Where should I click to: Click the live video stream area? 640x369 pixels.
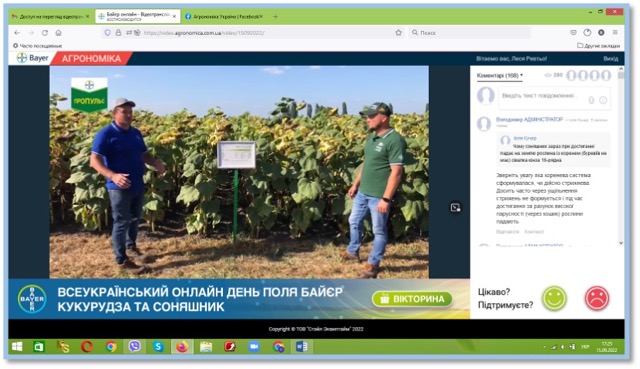239,172
